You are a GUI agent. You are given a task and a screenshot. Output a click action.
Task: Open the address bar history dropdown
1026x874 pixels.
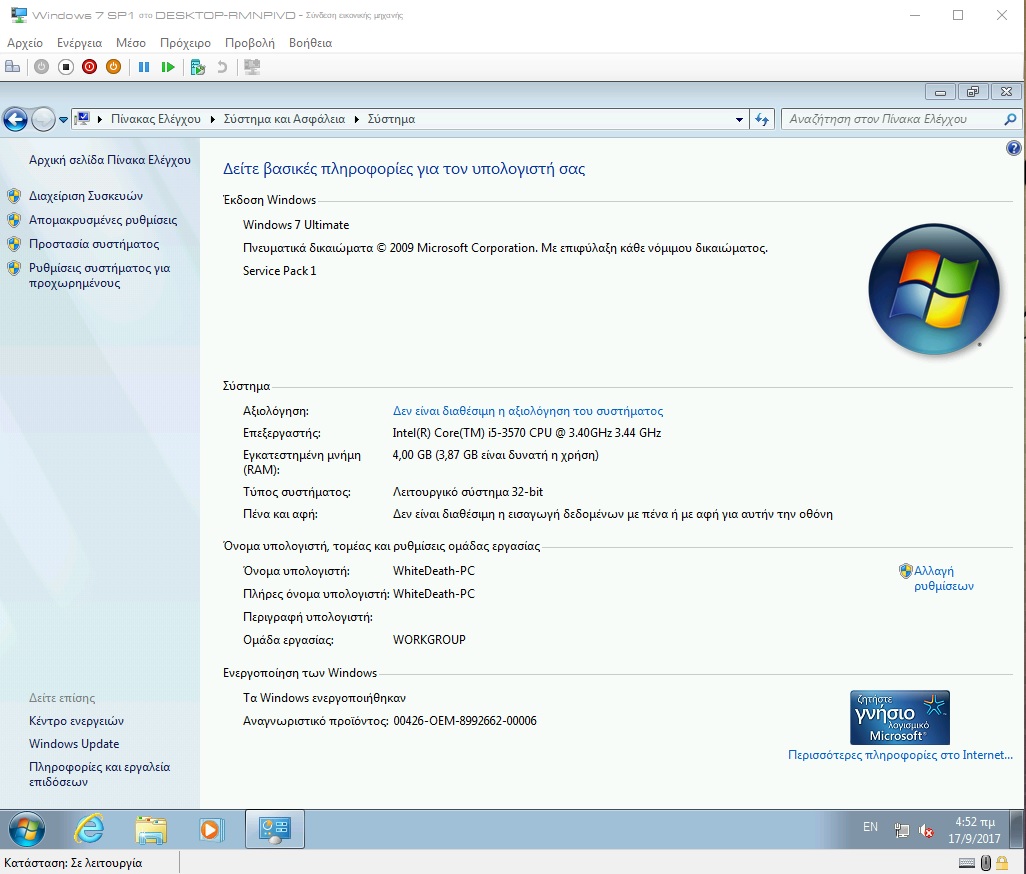pyautogui.click(x=739, y=120)
